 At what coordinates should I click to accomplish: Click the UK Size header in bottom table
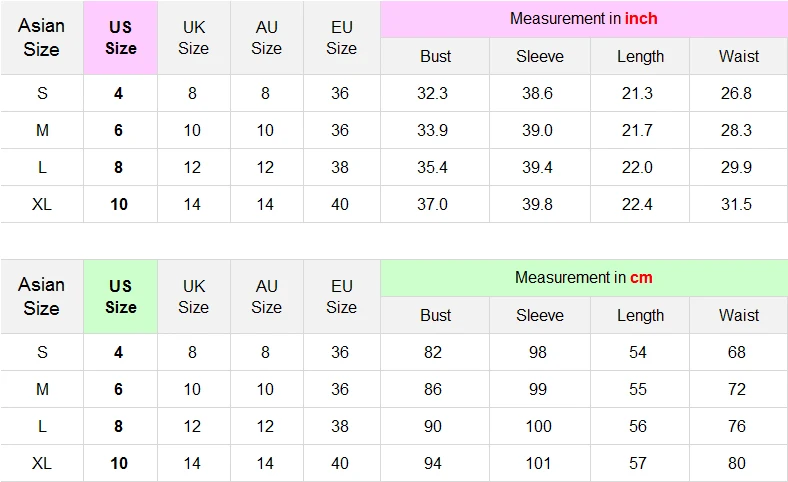(x=193, y=296)
